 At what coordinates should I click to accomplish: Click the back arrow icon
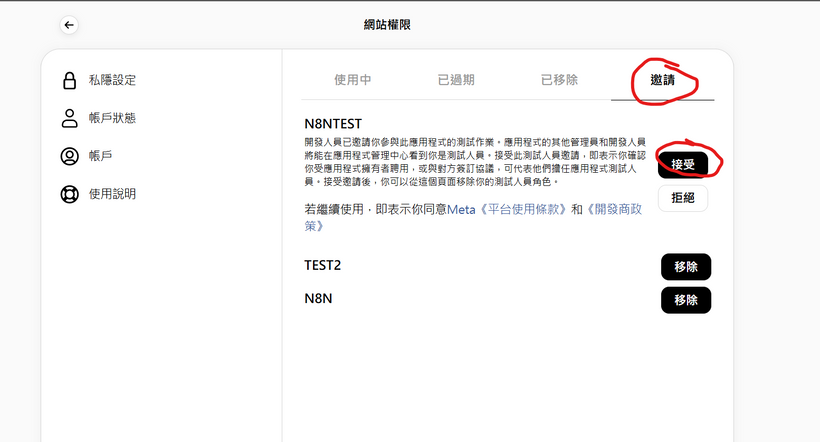click(69, 25)
